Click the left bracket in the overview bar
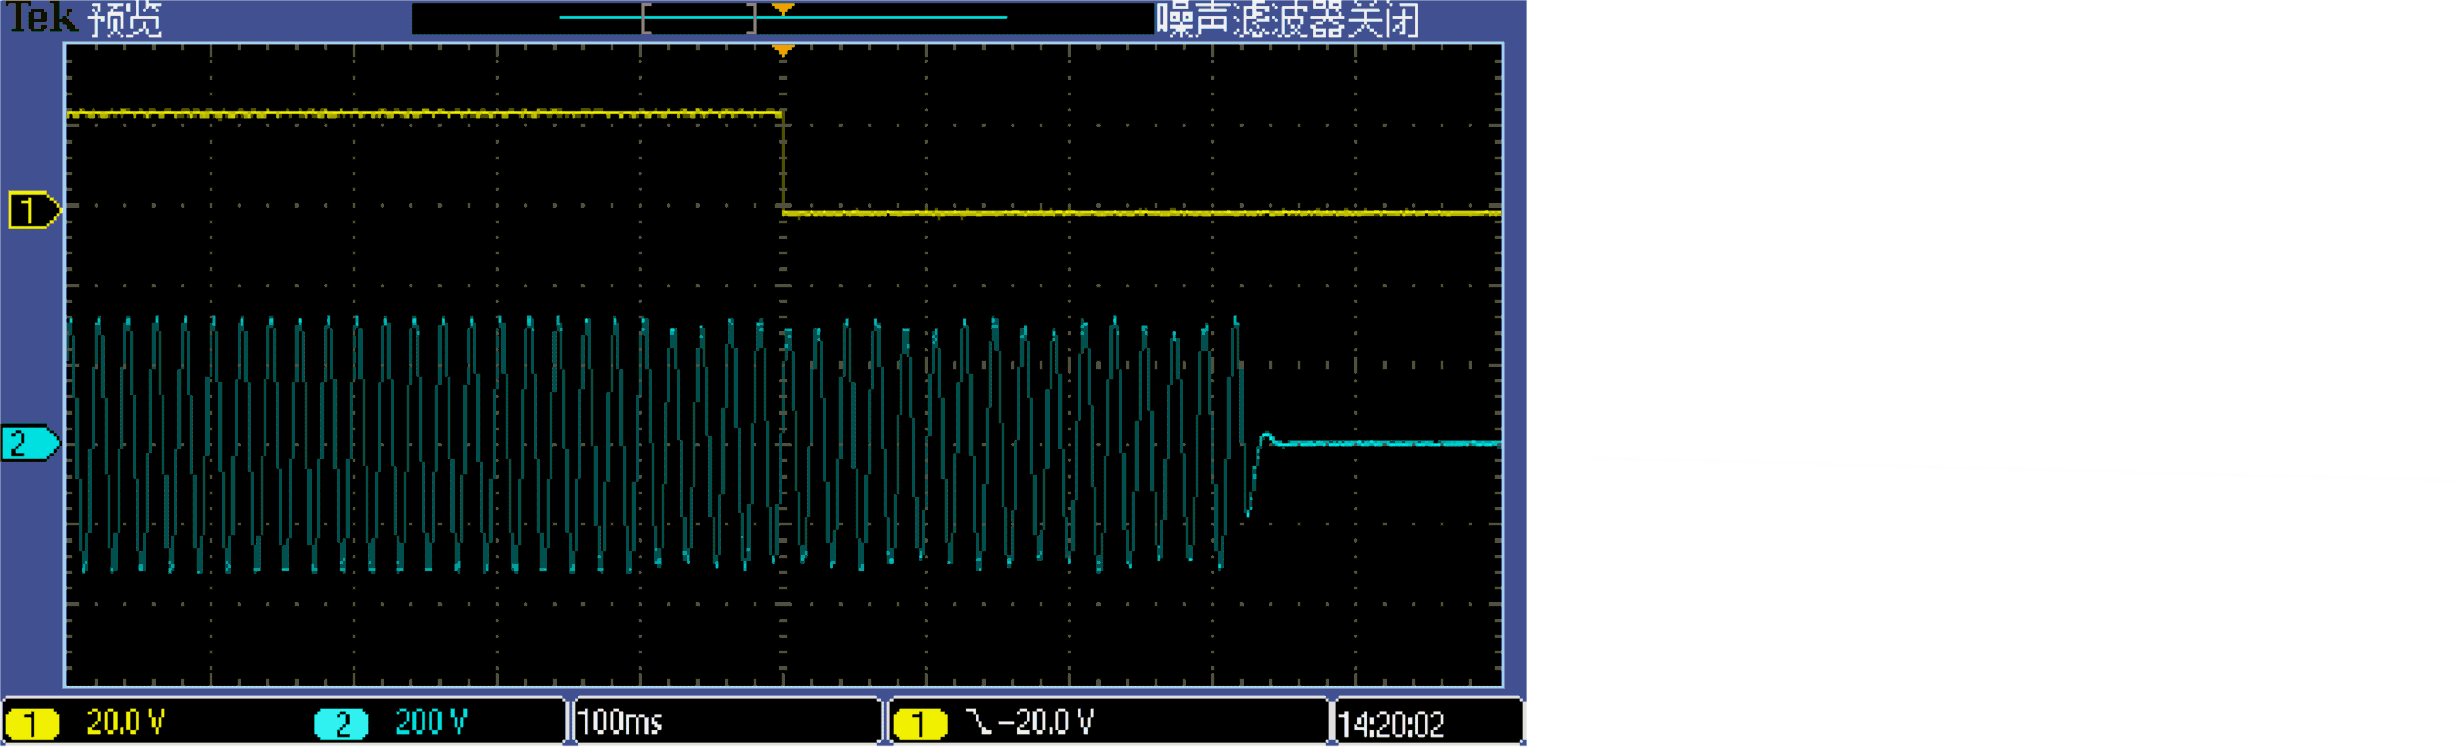Viewport: 2462px width, 747px height. (647, 18)
